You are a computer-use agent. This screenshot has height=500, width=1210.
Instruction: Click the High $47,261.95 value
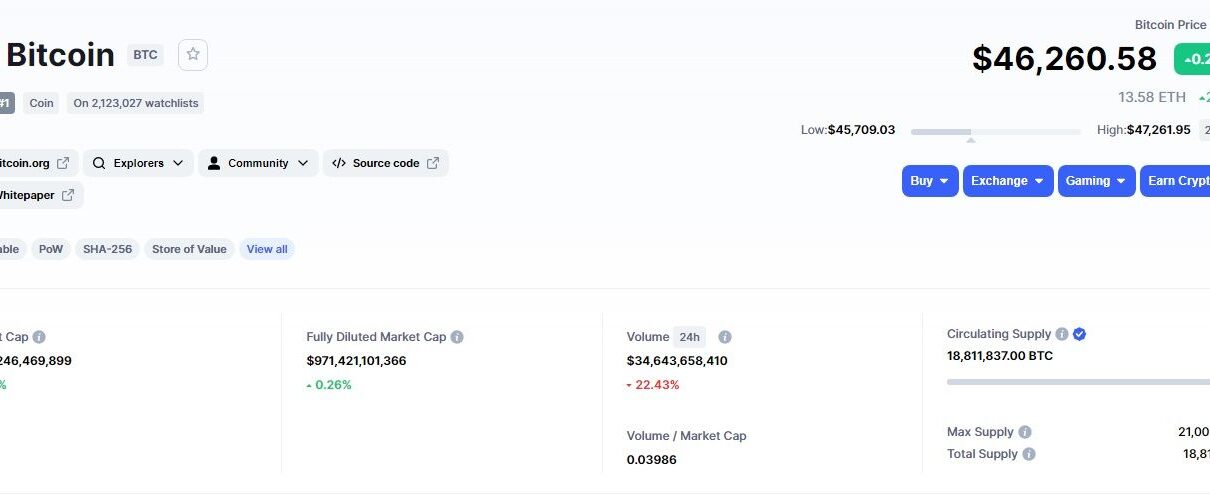(1158, 130)
